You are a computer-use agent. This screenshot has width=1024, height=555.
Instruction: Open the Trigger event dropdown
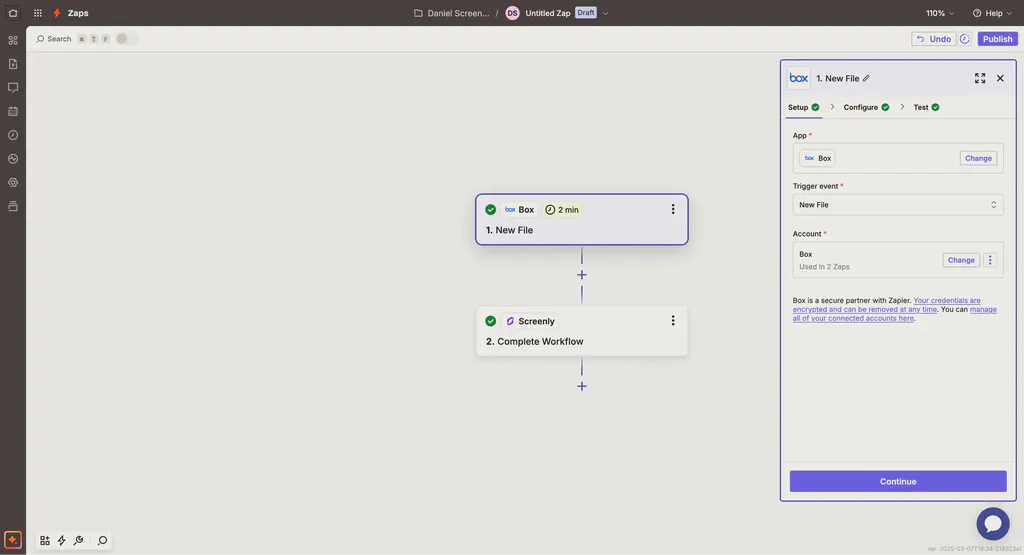(897, 205)
